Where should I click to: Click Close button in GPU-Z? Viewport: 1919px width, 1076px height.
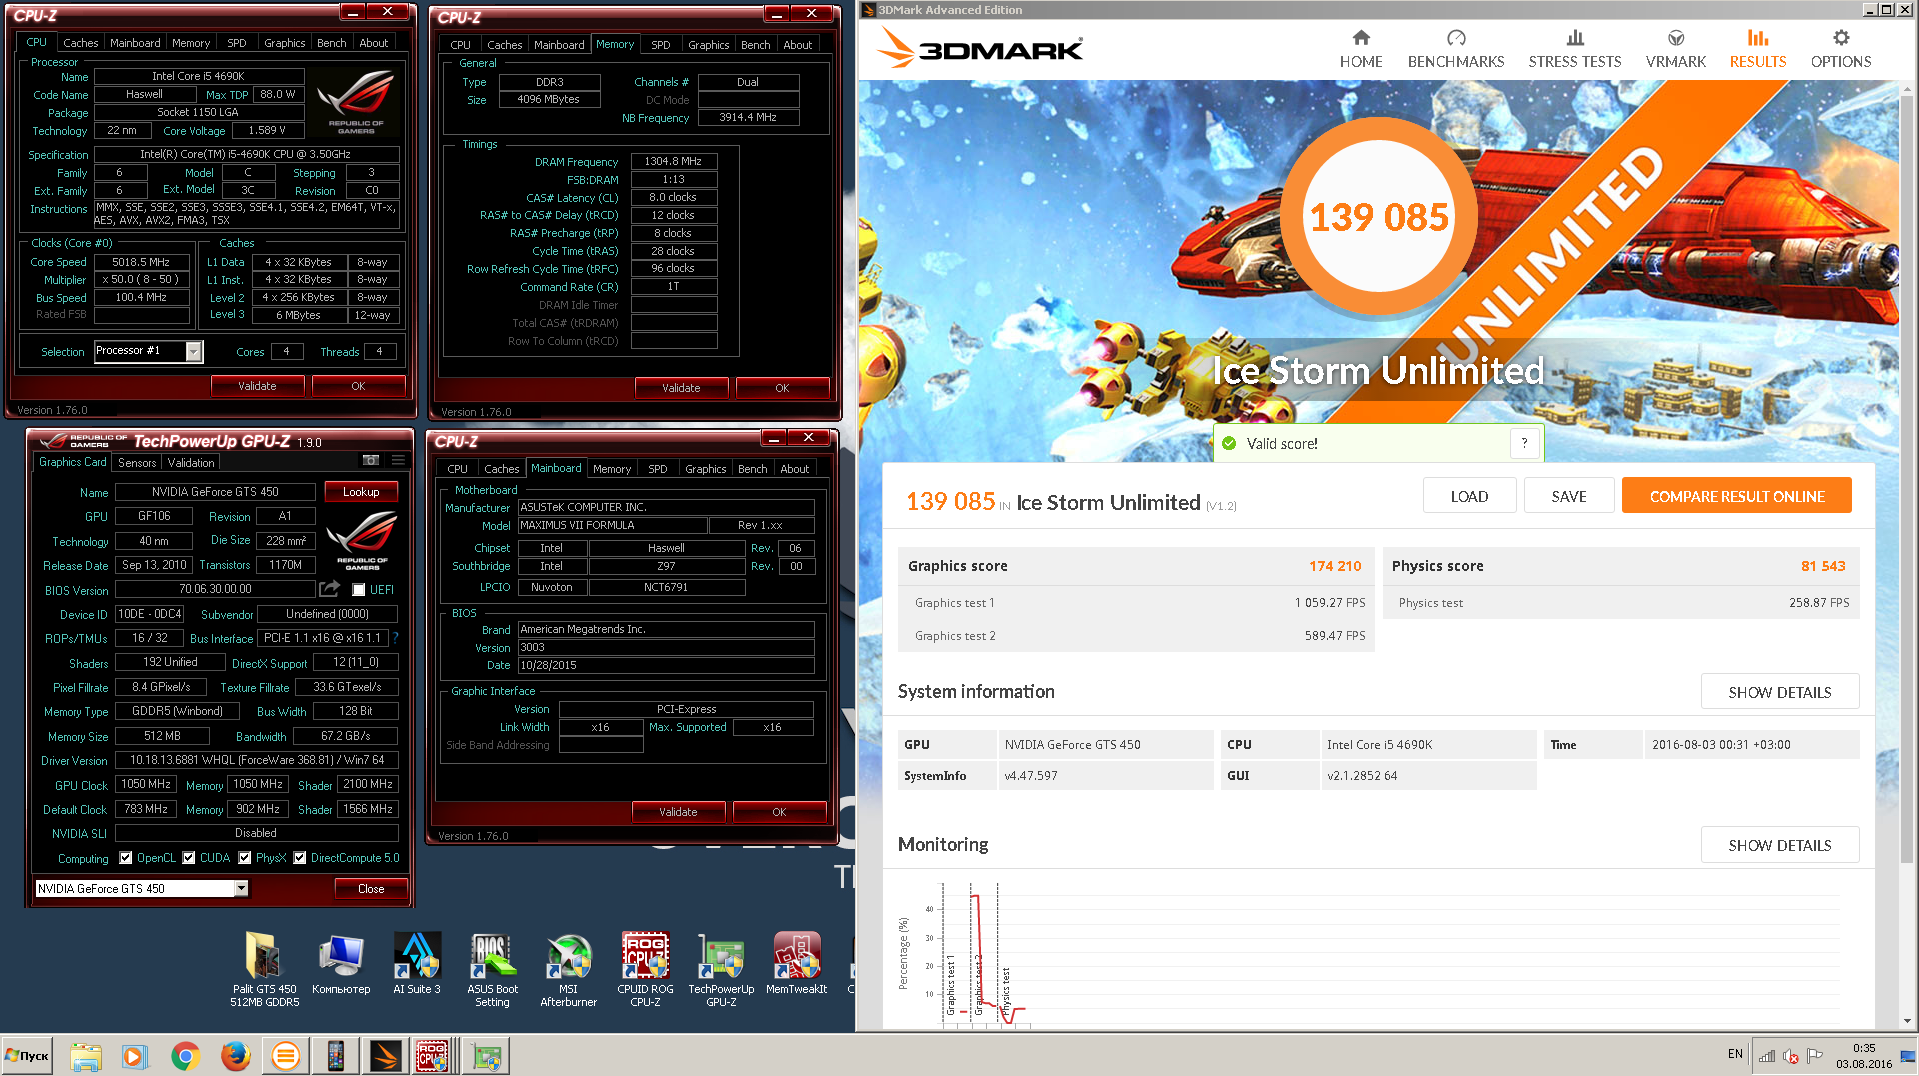(x=371, y=889)
